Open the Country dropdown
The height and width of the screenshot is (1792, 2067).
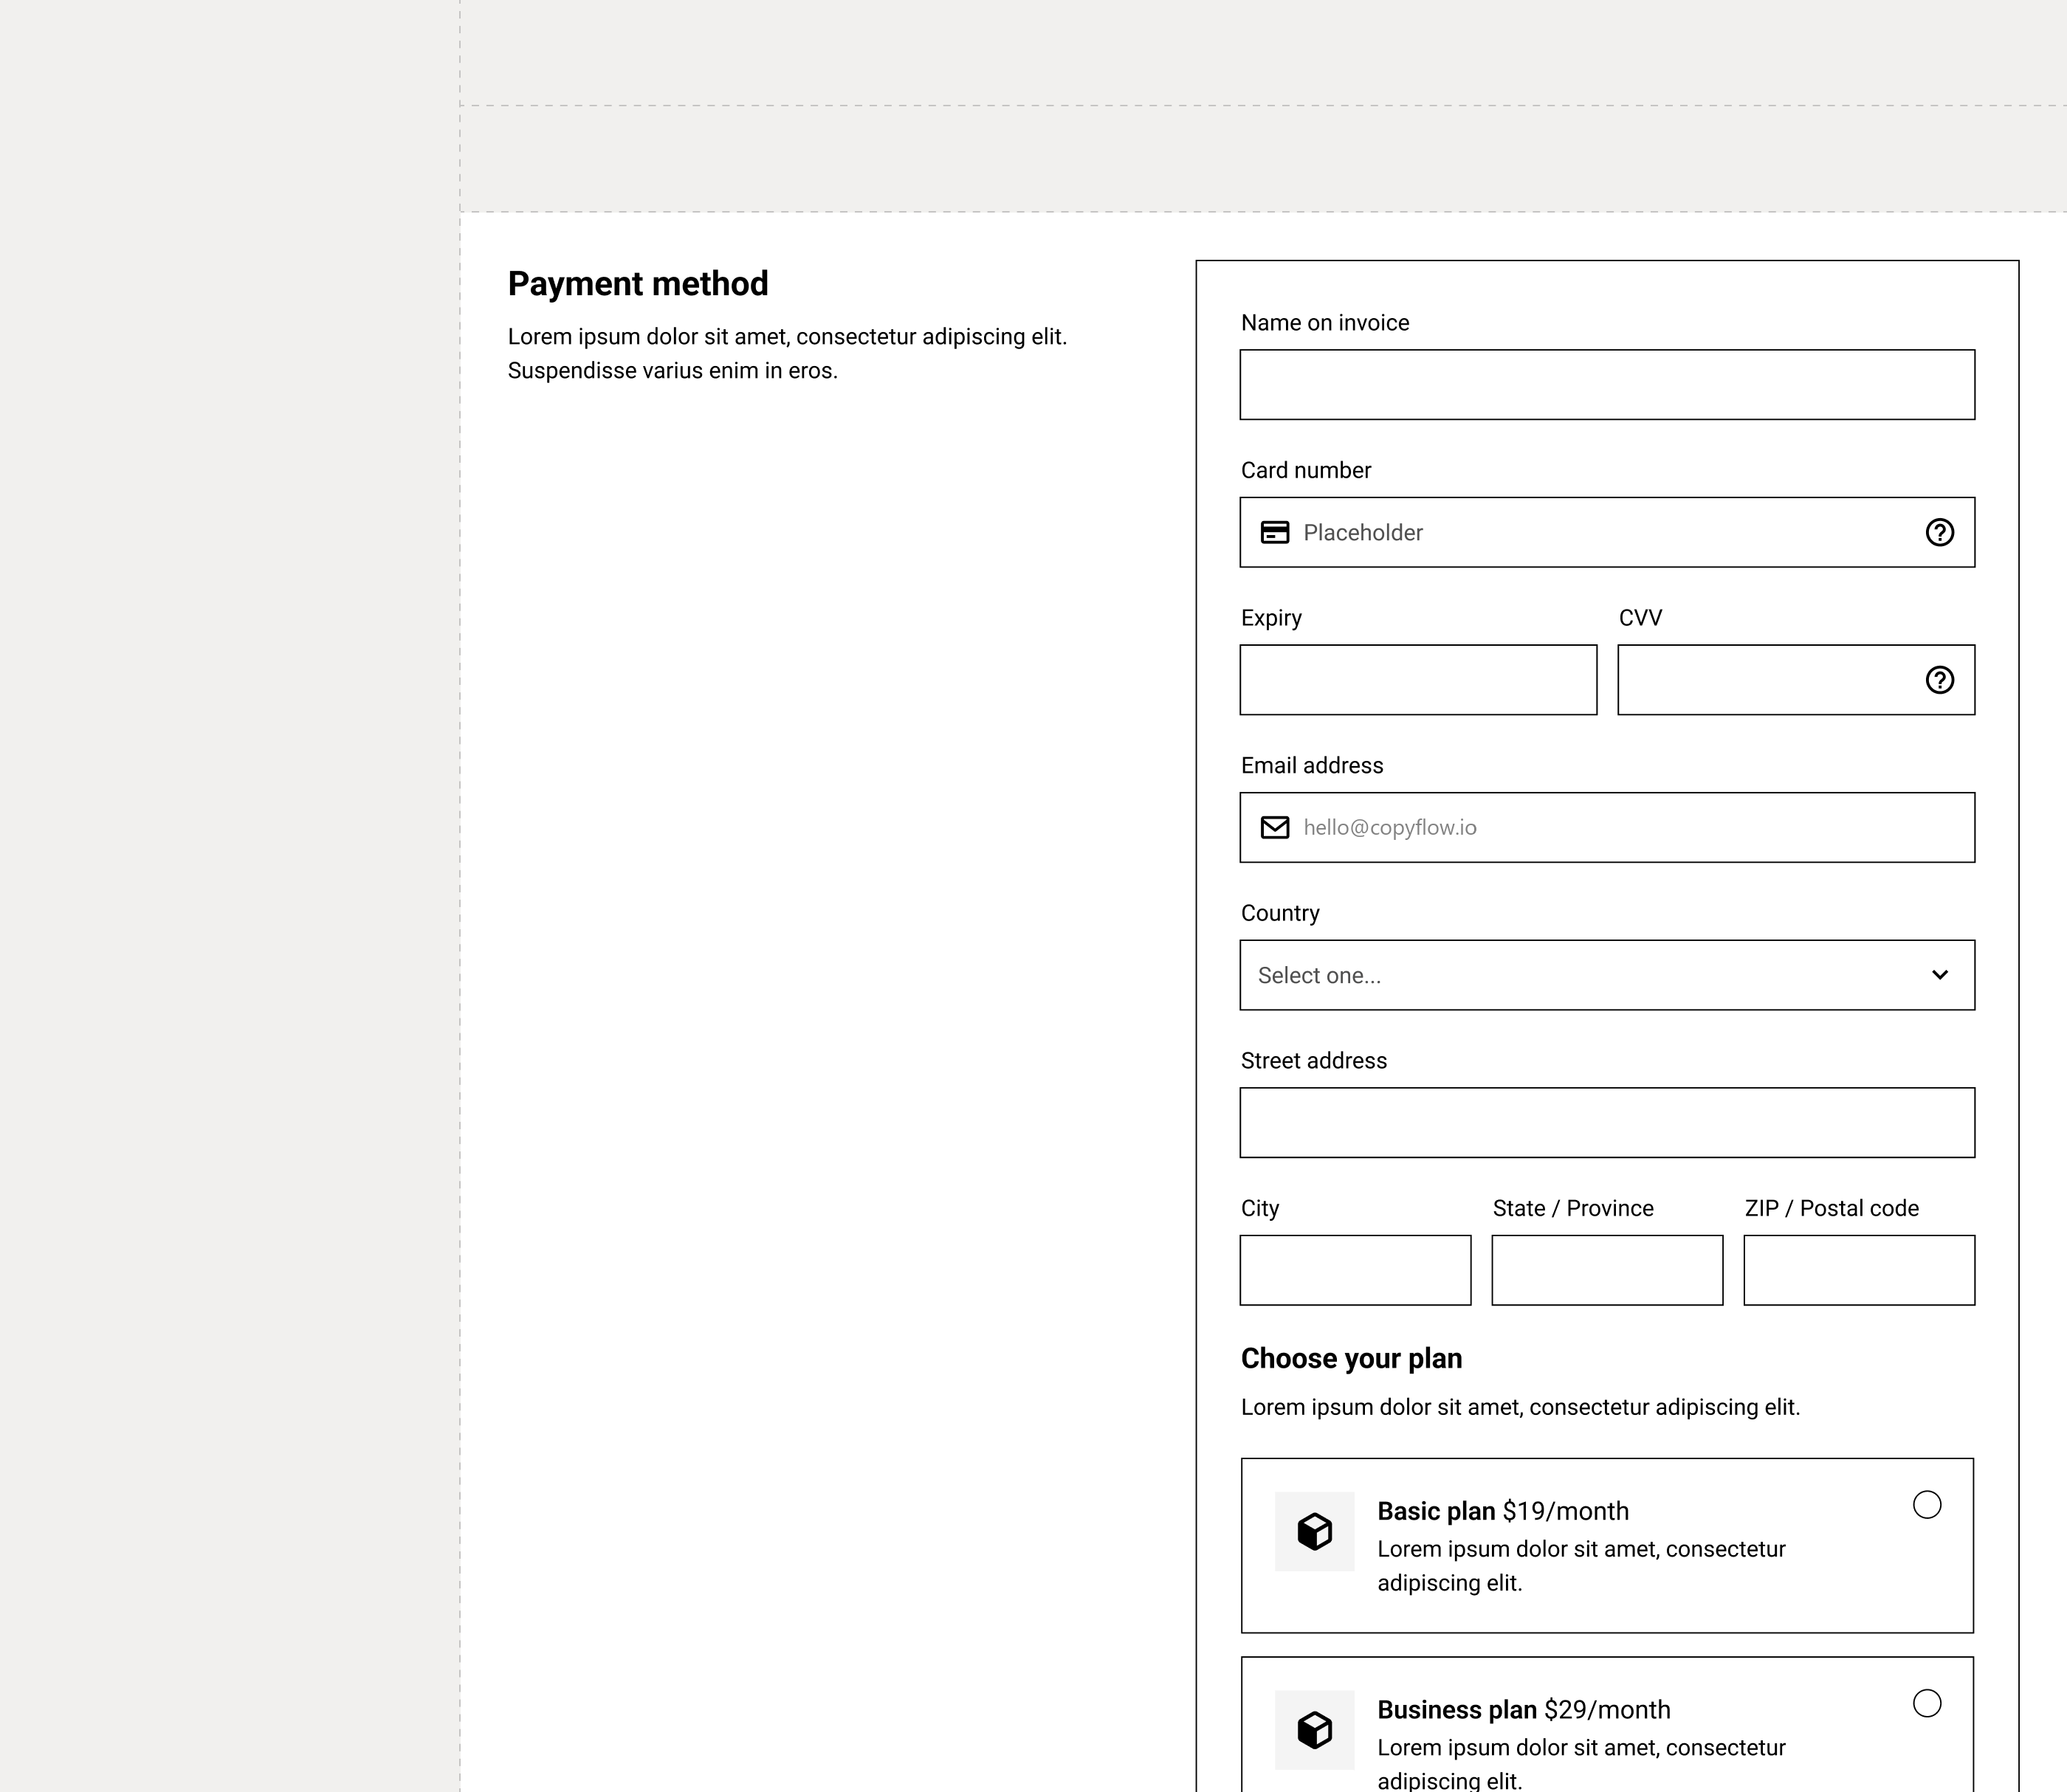pyautogui.click(x=1607, y=975)
